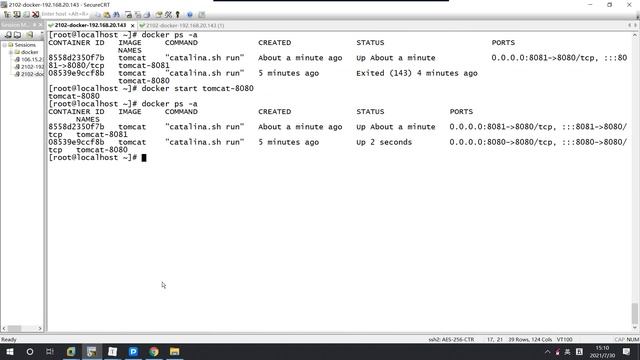Open the notification center icon

tap(627, 352)
